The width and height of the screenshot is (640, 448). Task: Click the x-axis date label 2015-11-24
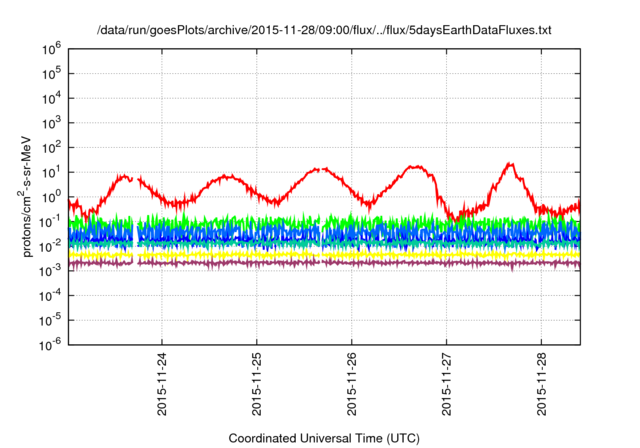pos(162,384)
